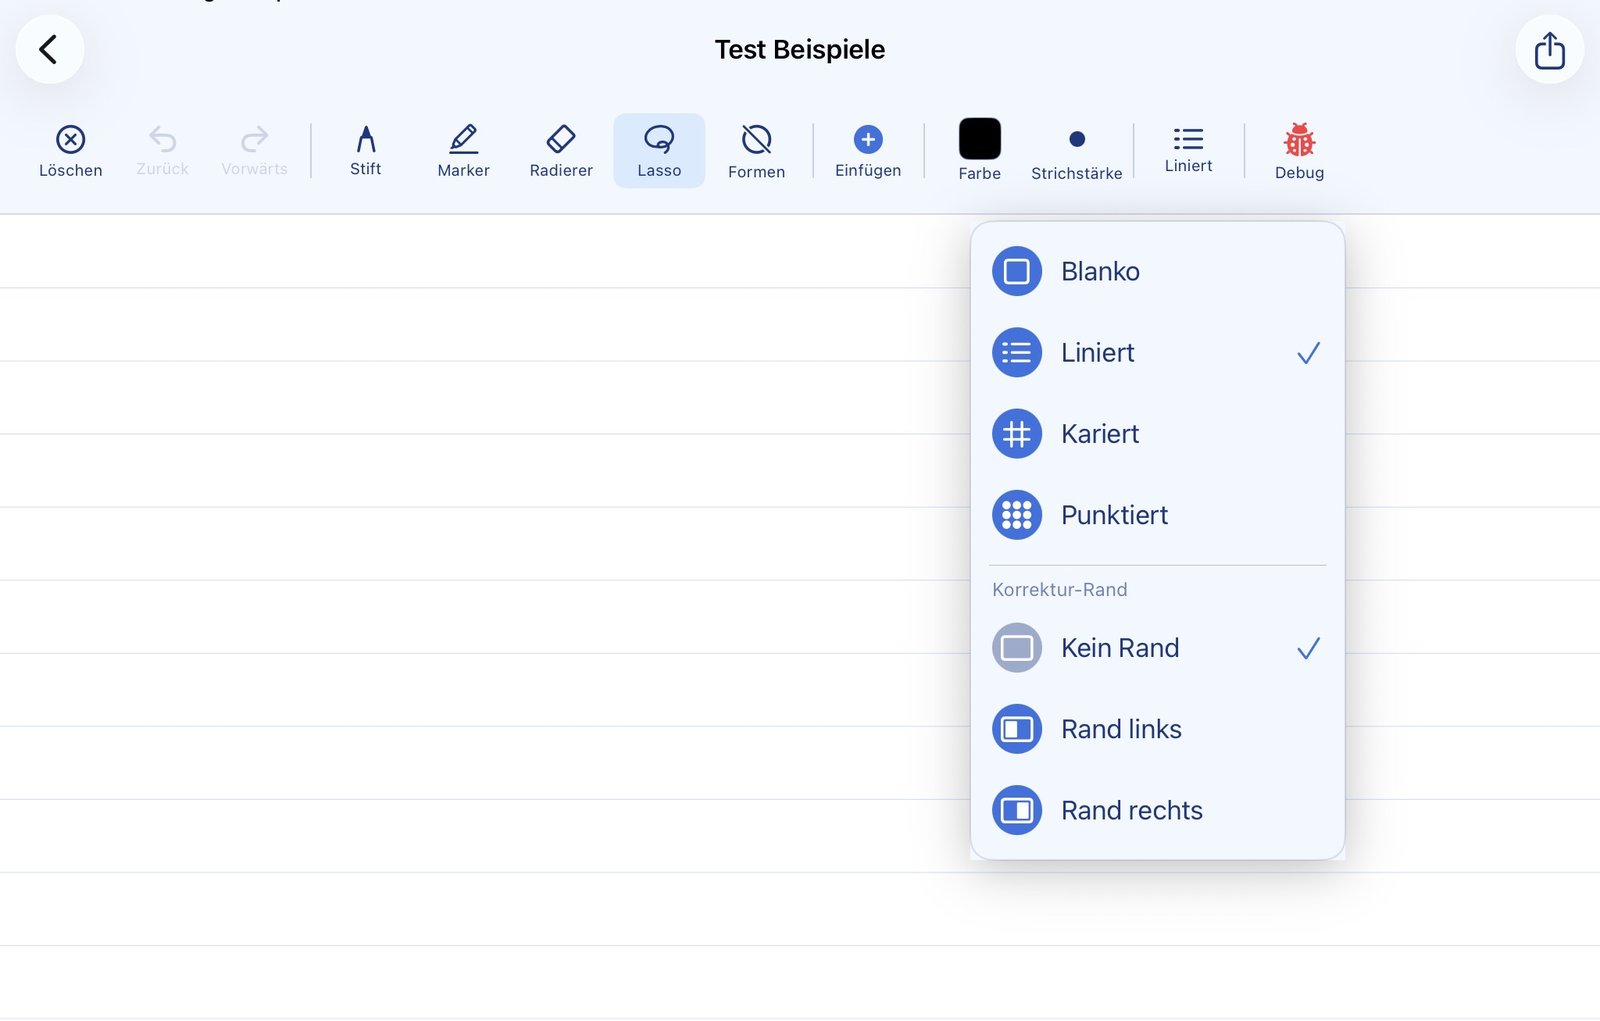
Task: Select the Liniert paper style
Action: click(x=1098, y=352)
